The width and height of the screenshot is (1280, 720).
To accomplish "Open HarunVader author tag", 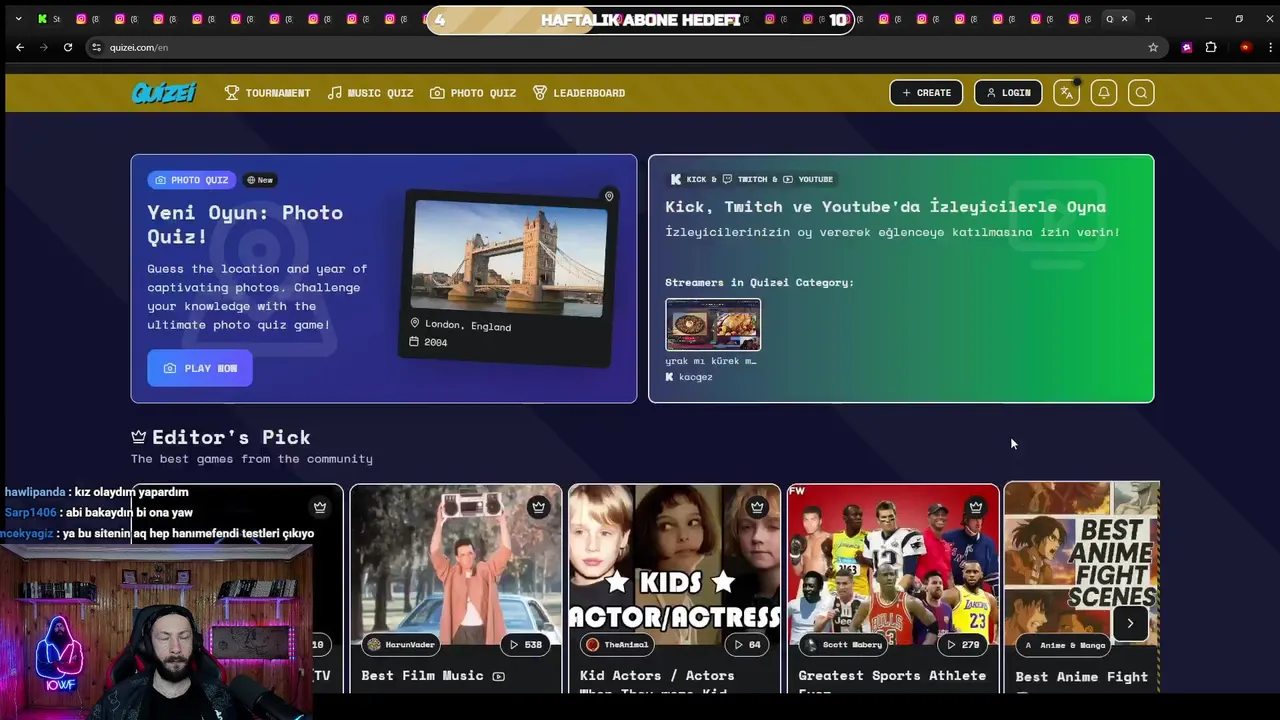I will 401,645.
